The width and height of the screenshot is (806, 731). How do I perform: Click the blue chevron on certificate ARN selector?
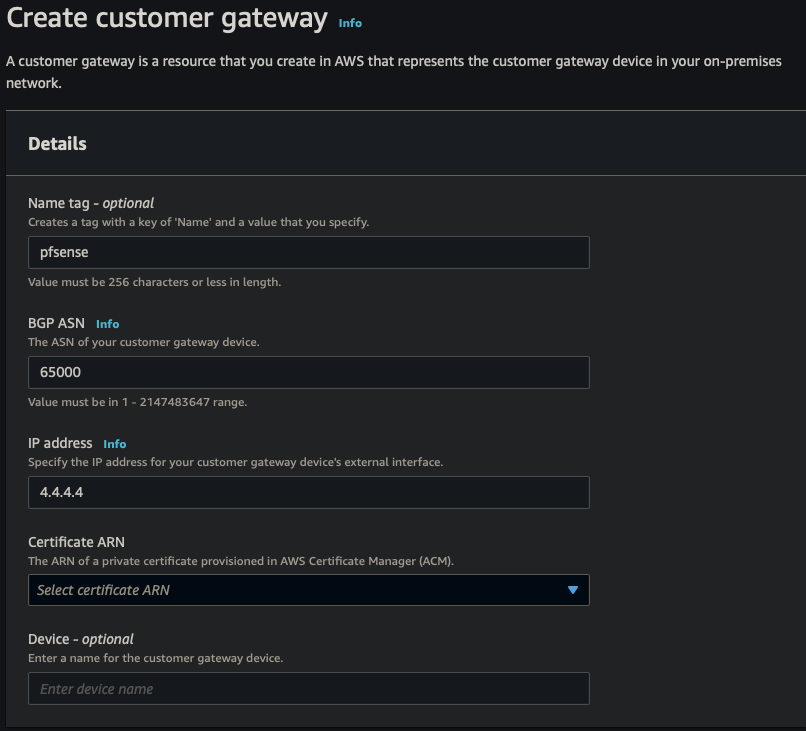[x=573, y=590]
